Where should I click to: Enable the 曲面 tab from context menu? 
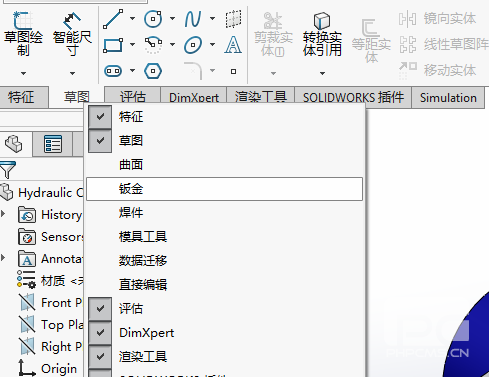[x=224, y=165]
